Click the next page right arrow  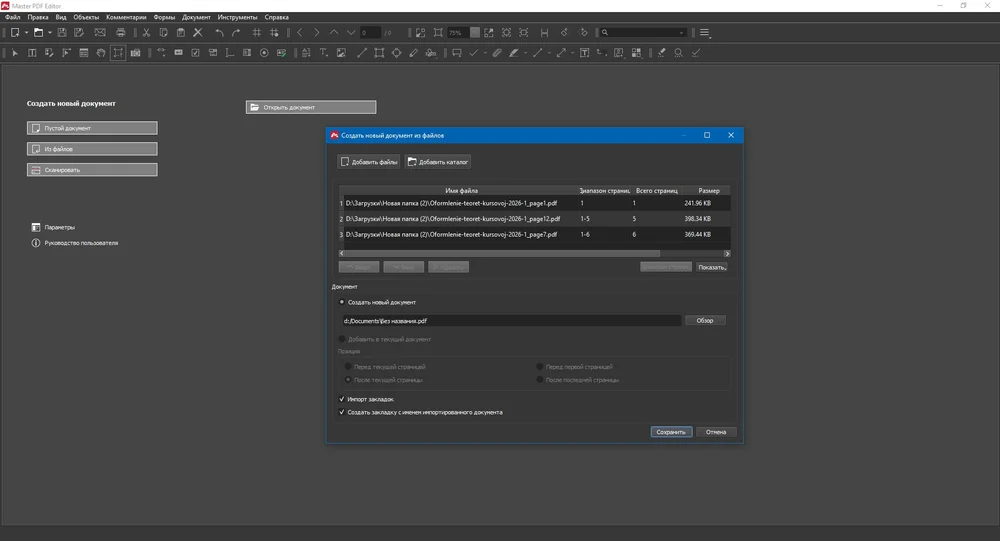coord(316,33)
